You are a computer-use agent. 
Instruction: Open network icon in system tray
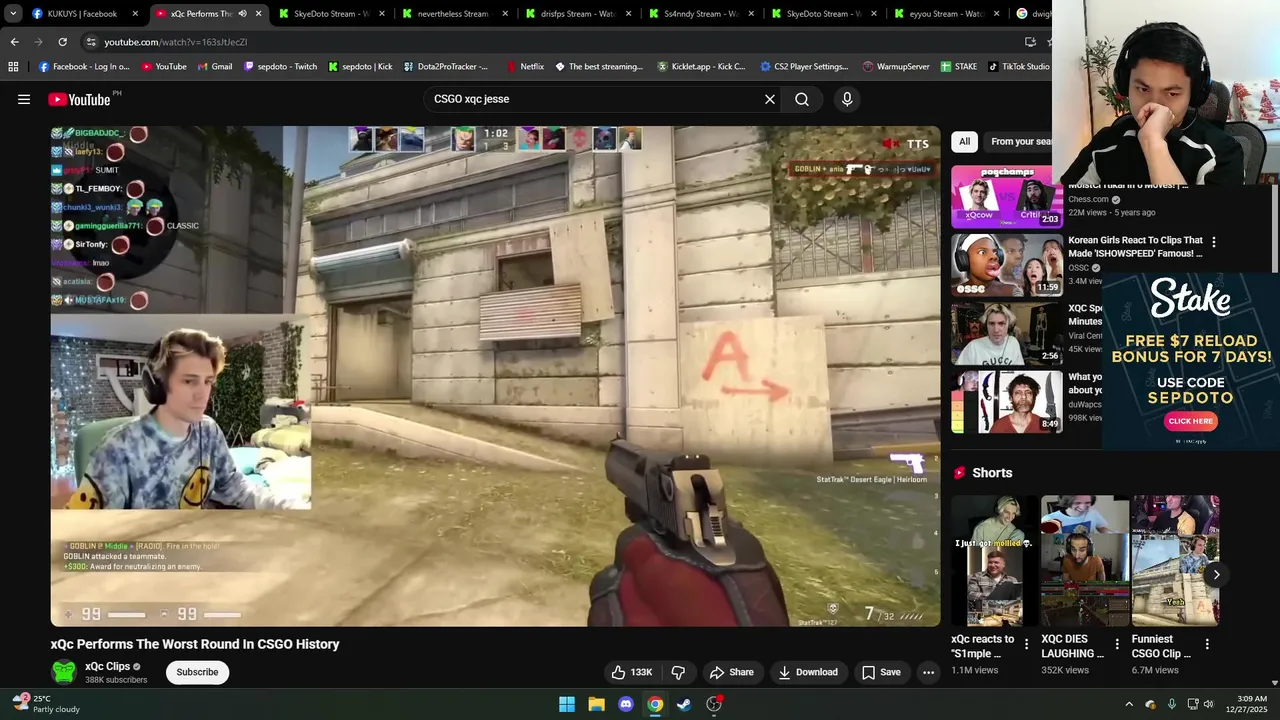[x=1193, y=704]
